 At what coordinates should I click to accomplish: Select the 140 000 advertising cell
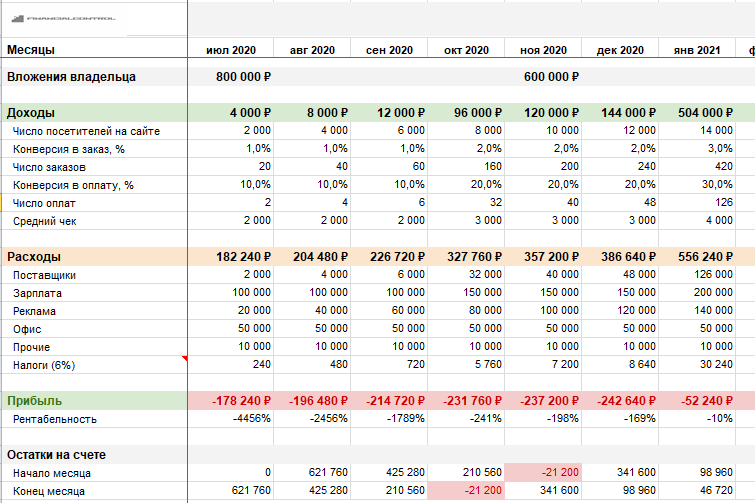[697, 310]
